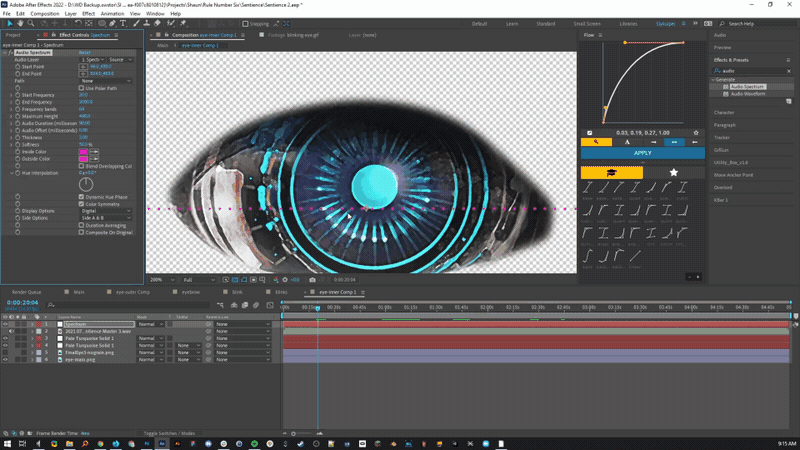Select the Hand tool
Viewport: 800px width, 450px height.
click(x=20, y=23)
